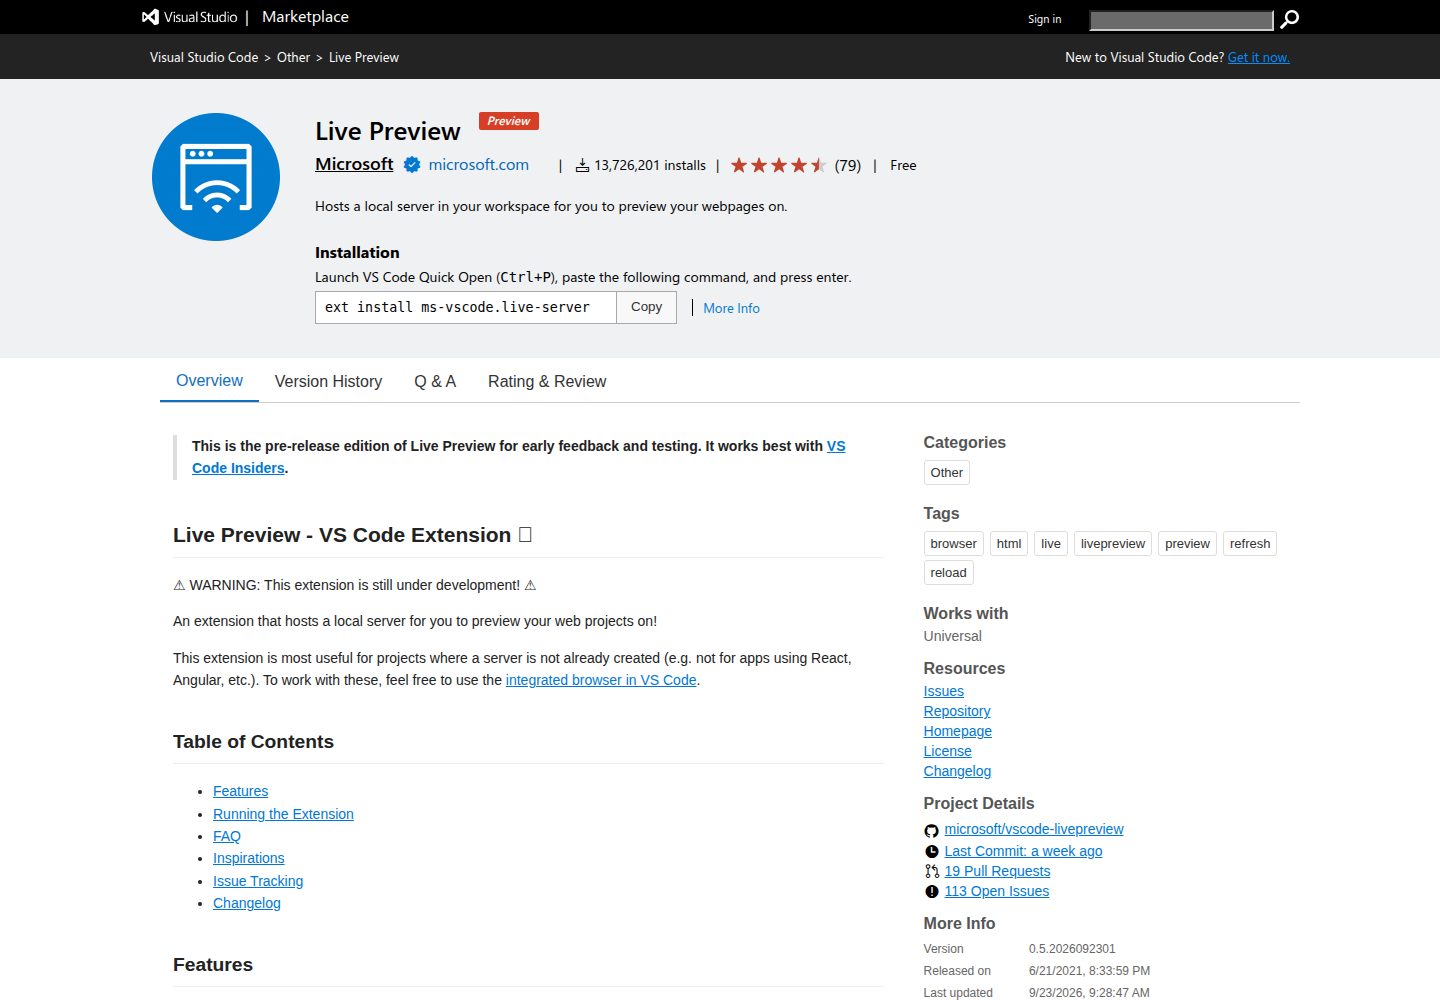
Task: Open the Microsoft publisher link
Action: pyautogui.click(x=354, y=164)
